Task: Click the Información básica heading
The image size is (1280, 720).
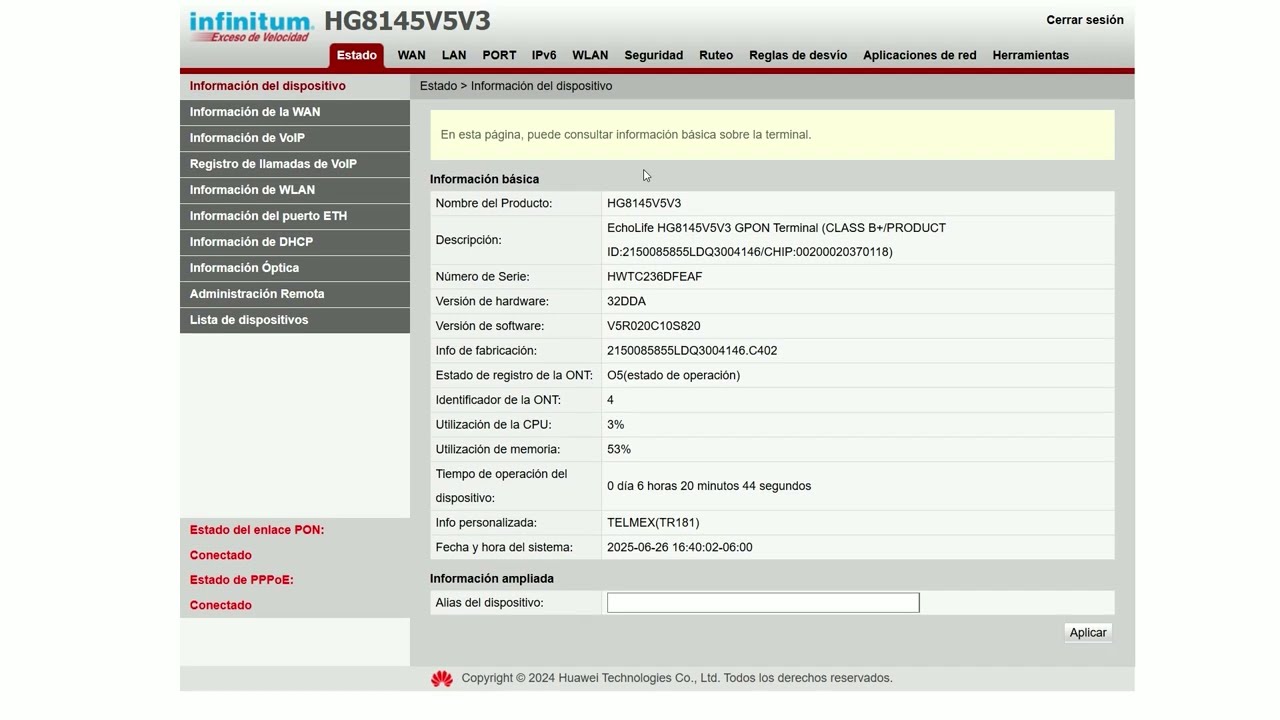Action: pos(484,179)
